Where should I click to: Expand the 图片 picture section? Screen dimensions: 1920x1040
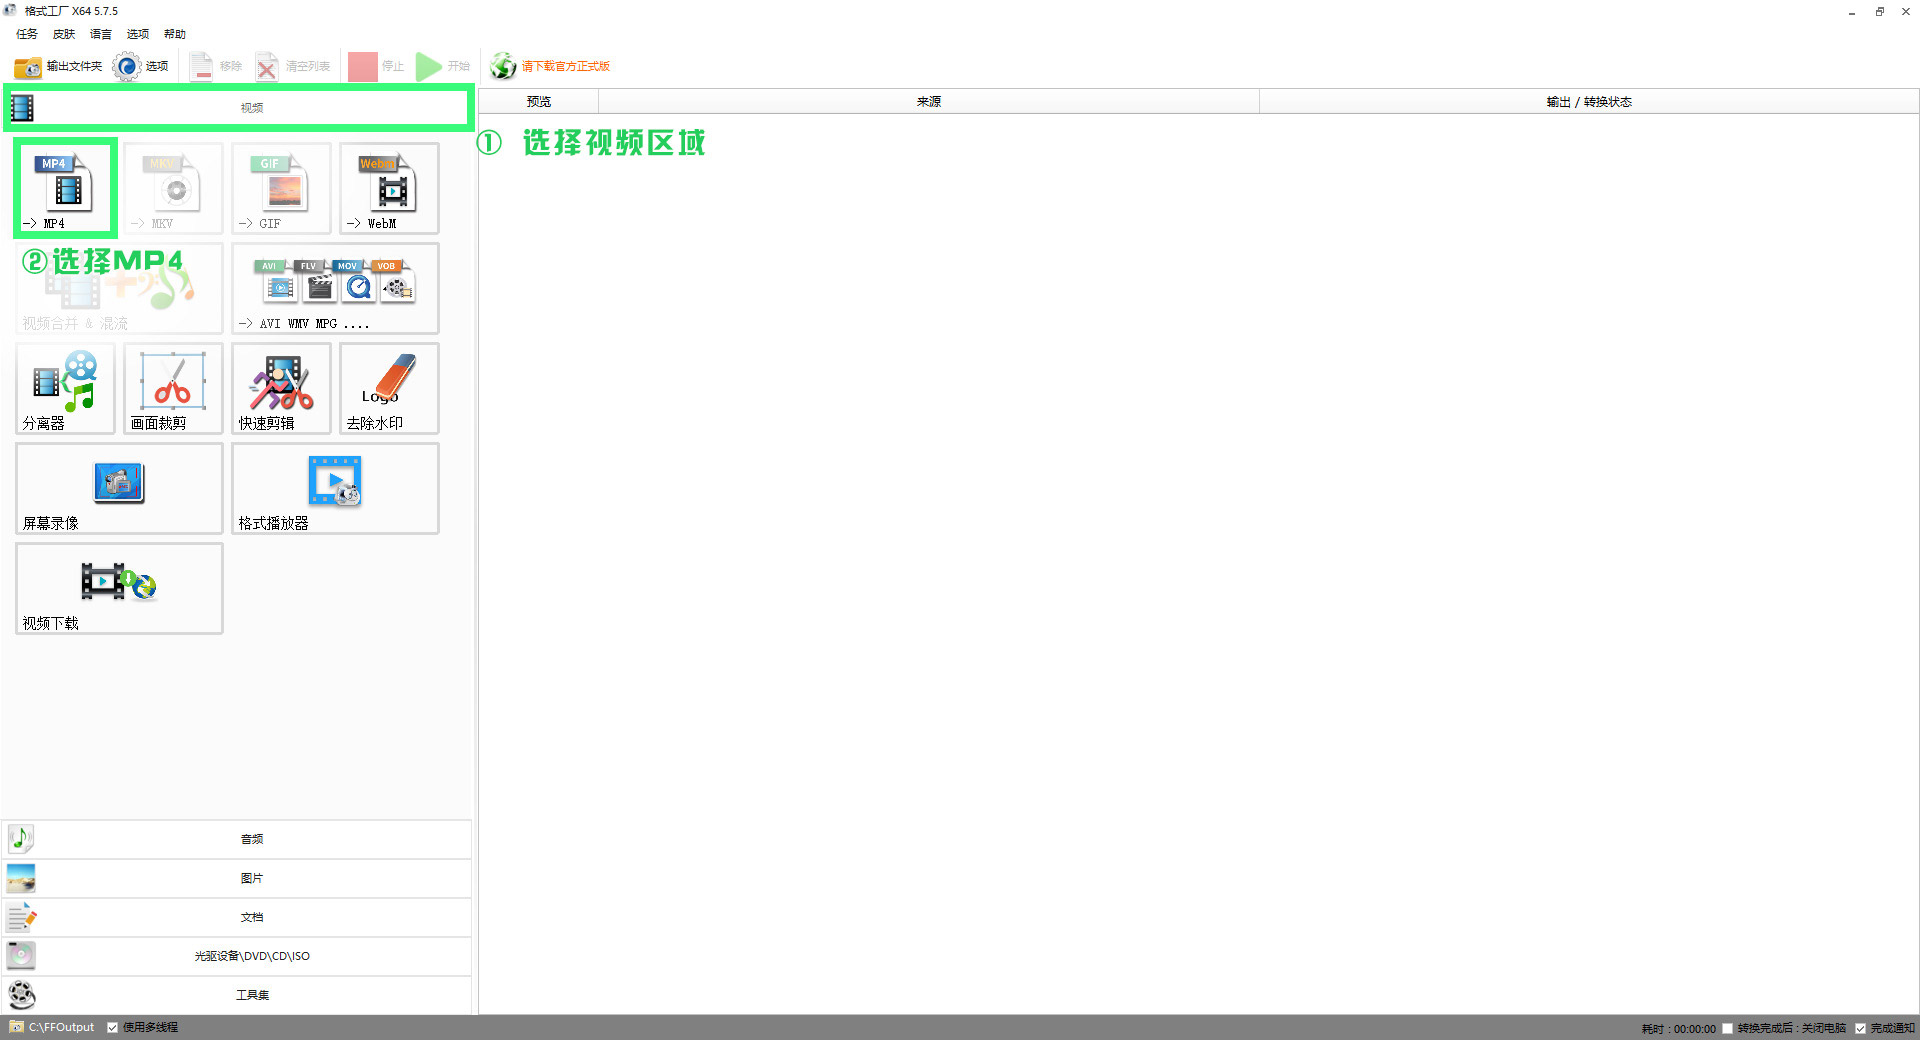click(237, 878)
